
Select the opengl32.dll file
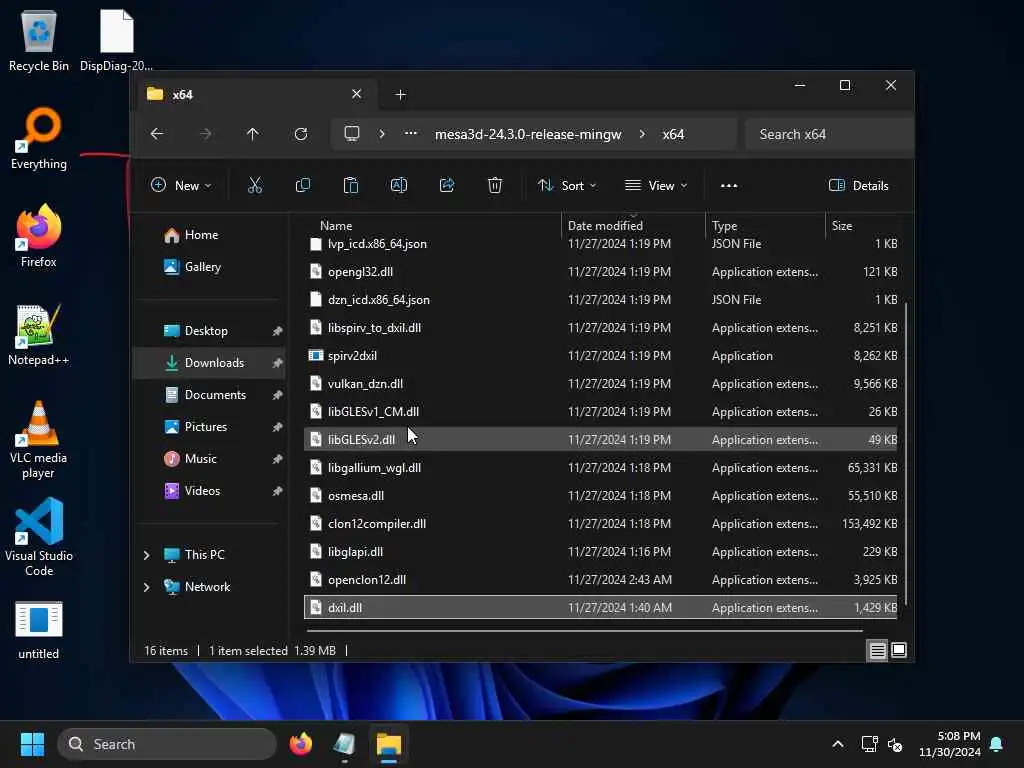(601, 272)
